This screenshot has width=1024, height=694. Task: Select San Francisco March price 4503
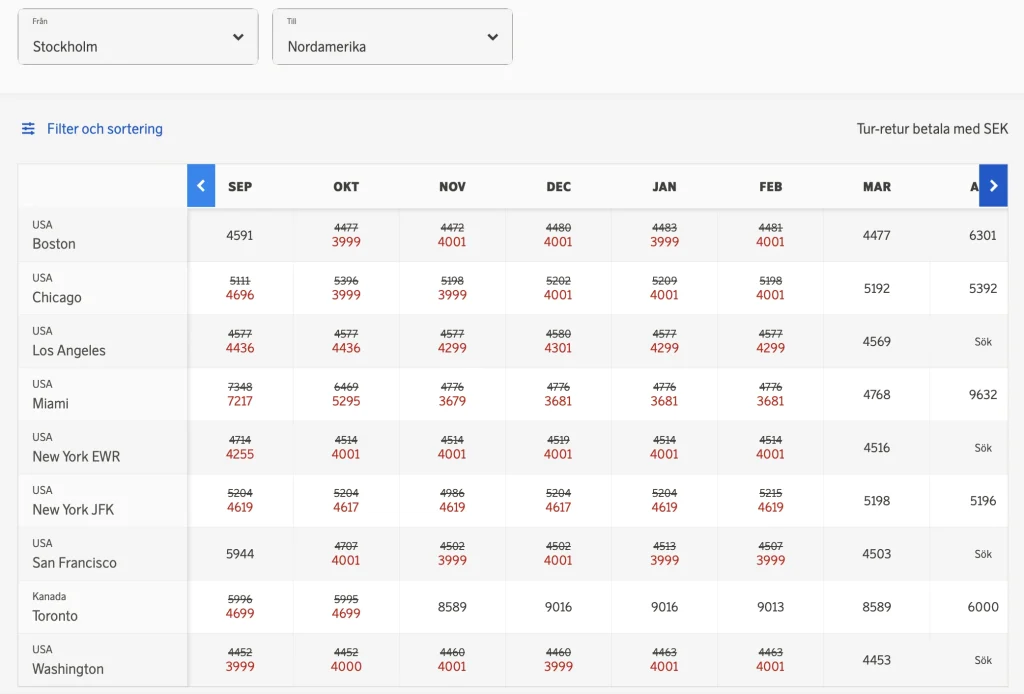(x=876, y=554)
